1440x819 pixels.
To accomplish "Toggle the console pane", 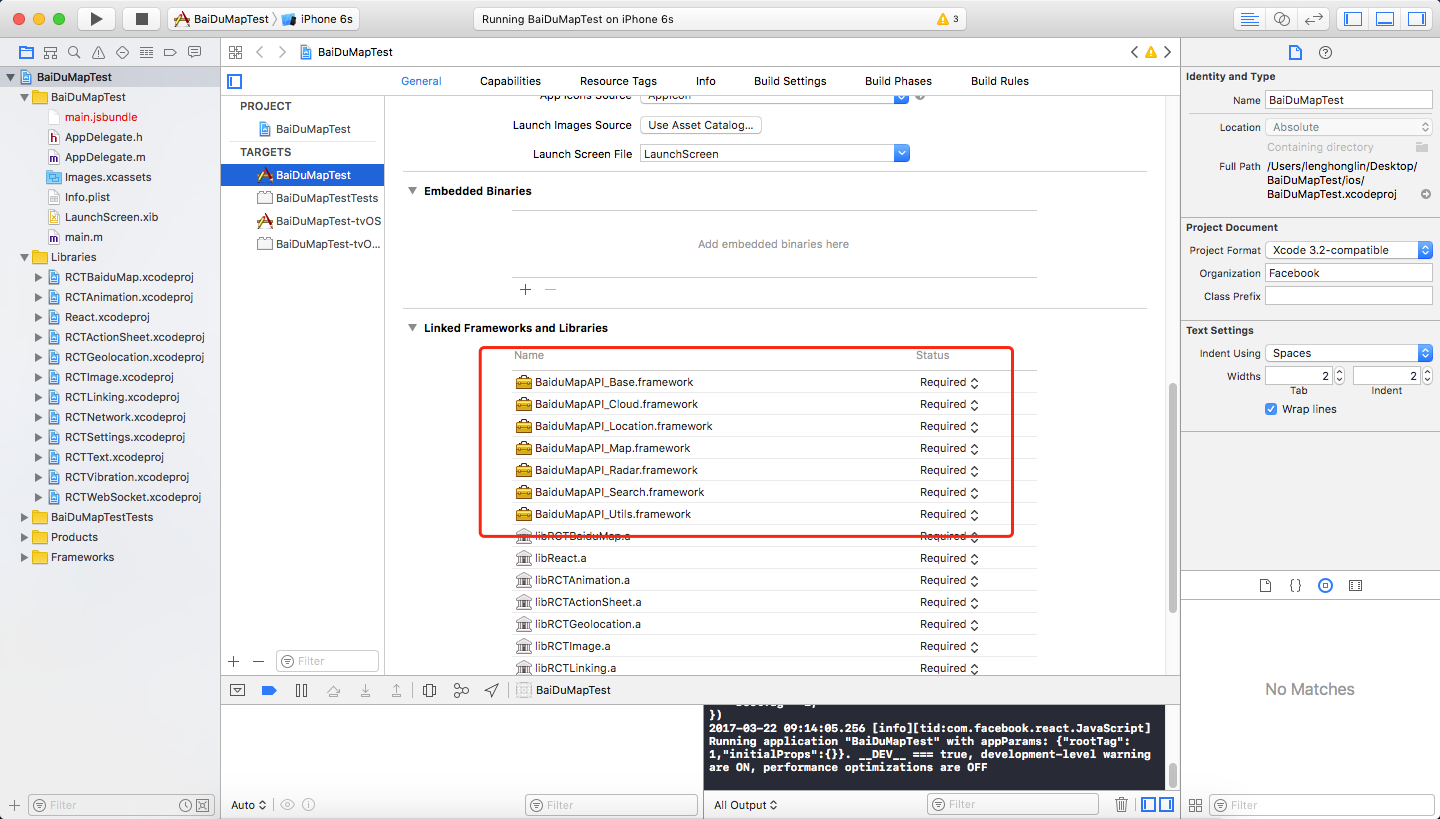I will pos(1166,805).
